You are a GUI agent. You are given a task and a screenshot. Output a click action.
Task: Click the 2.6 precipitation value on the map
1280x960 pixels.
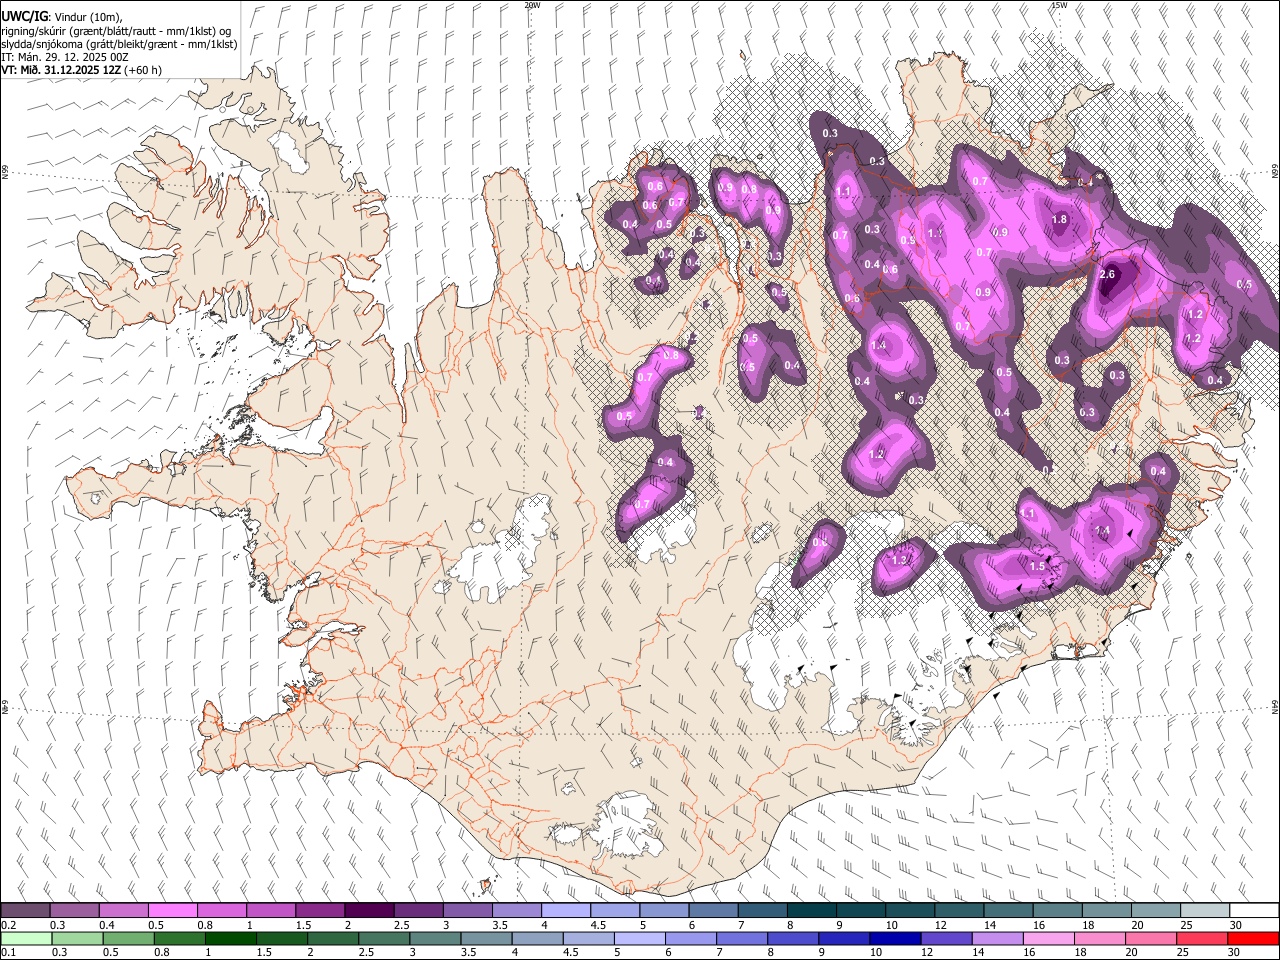pos(1107,274)
